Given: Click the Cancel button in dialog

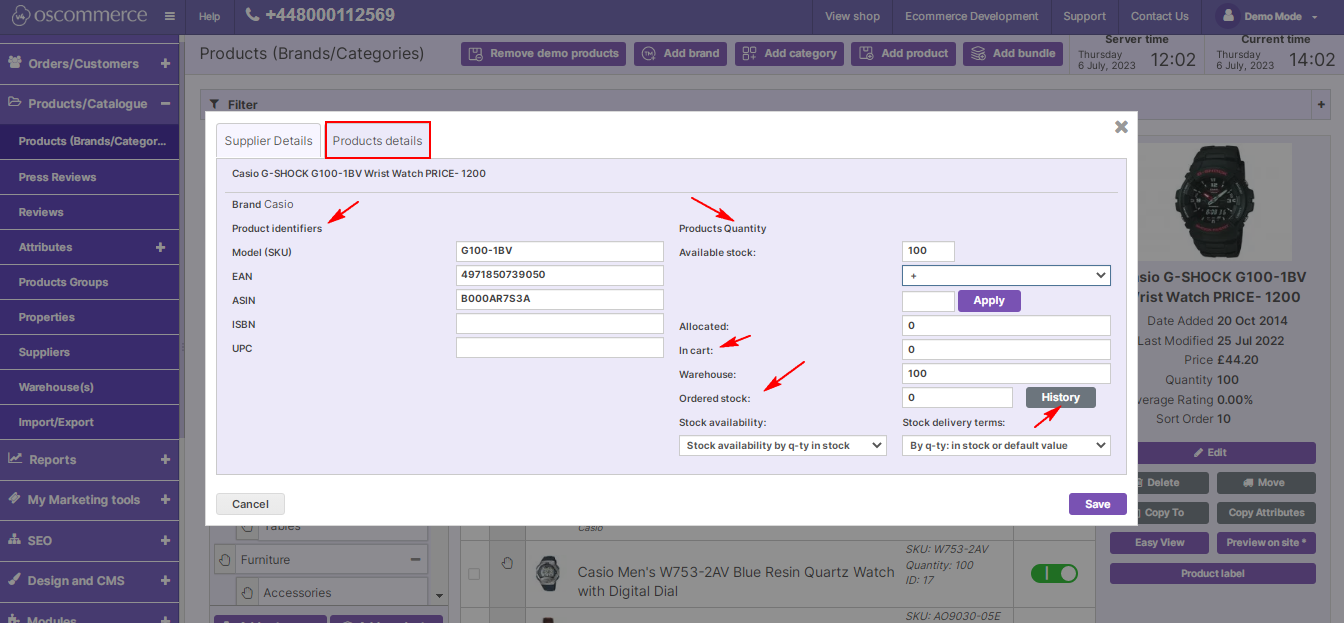Looking at the screenshot, I should coord(250,504).
